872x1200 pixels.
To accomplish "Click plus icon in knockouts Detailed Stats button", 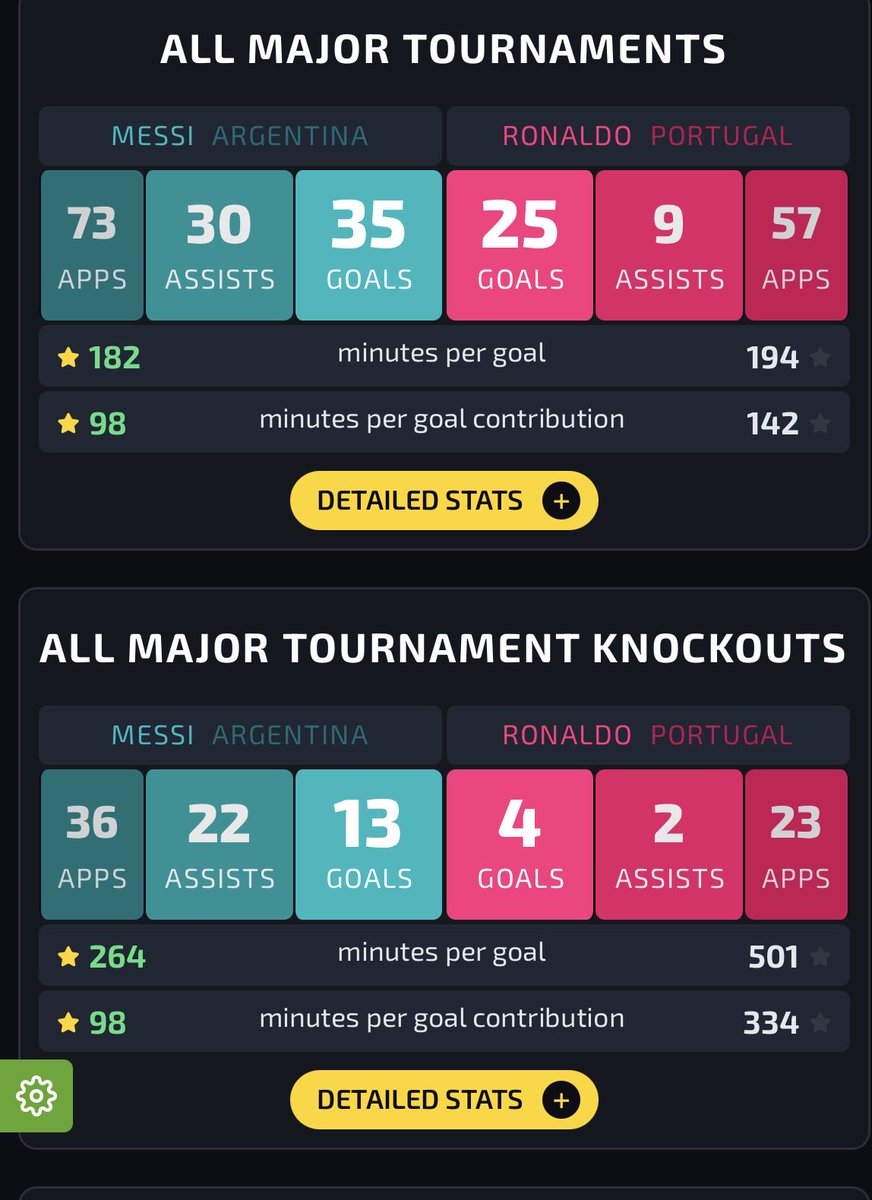I will [561, 1100].
